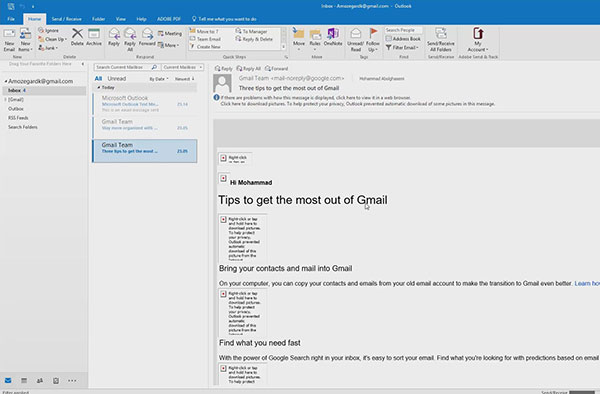
Task: Open the Clean Up dropdown
Action: point(52,39)
